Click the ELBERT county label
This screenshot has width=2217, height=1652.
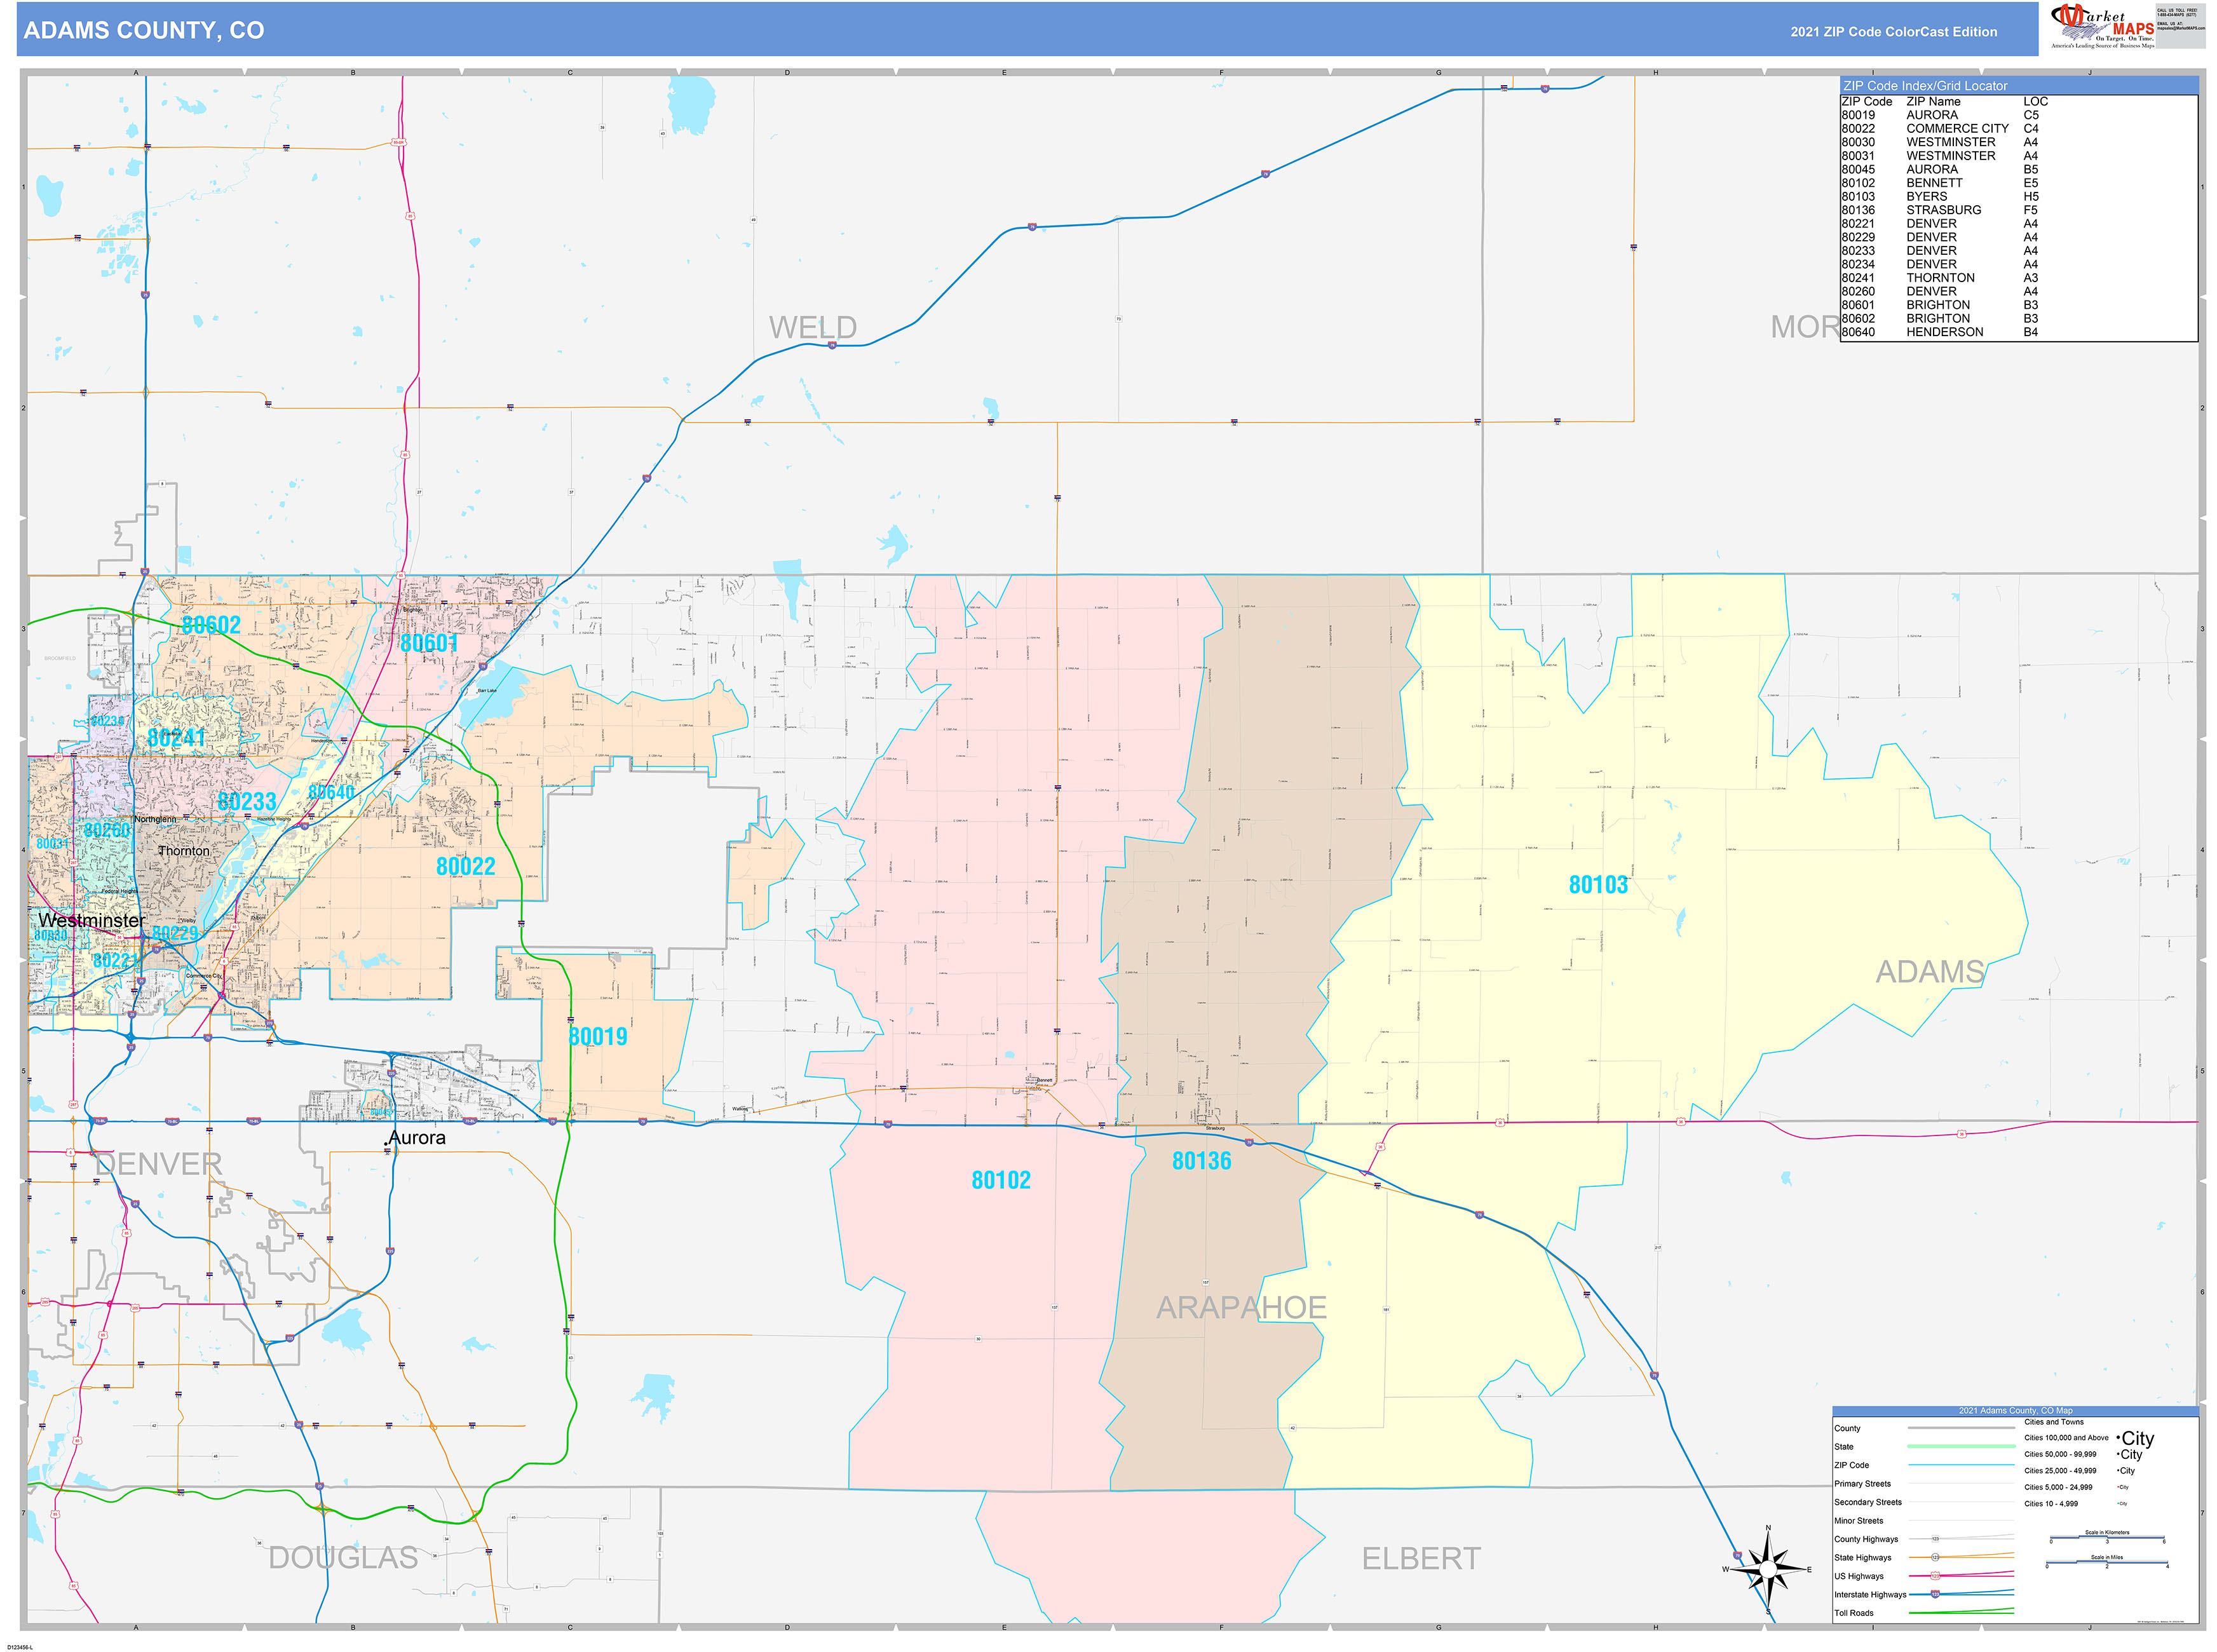tap(1421, 1559)
